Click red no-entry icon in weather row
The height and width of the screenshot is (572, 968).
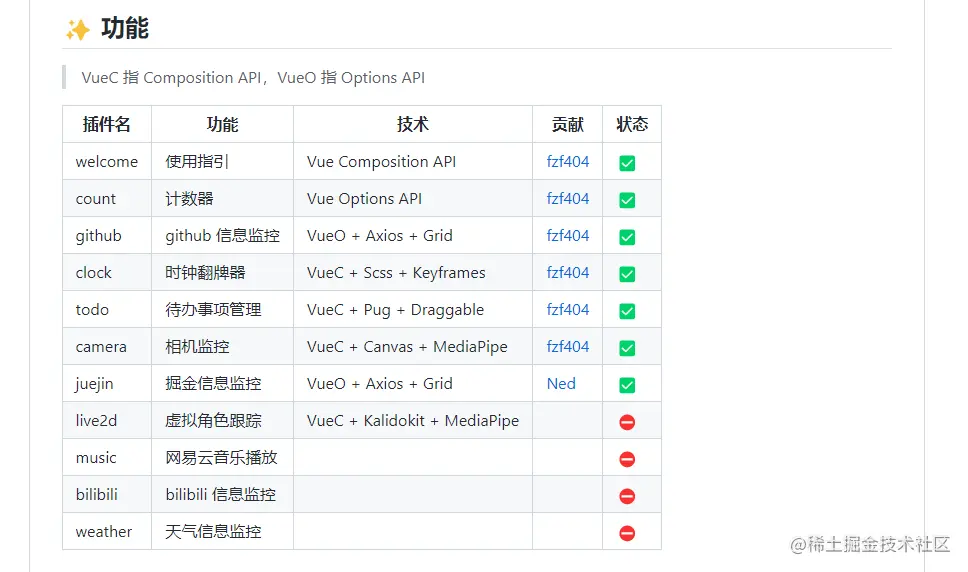[x=627, y=533]
